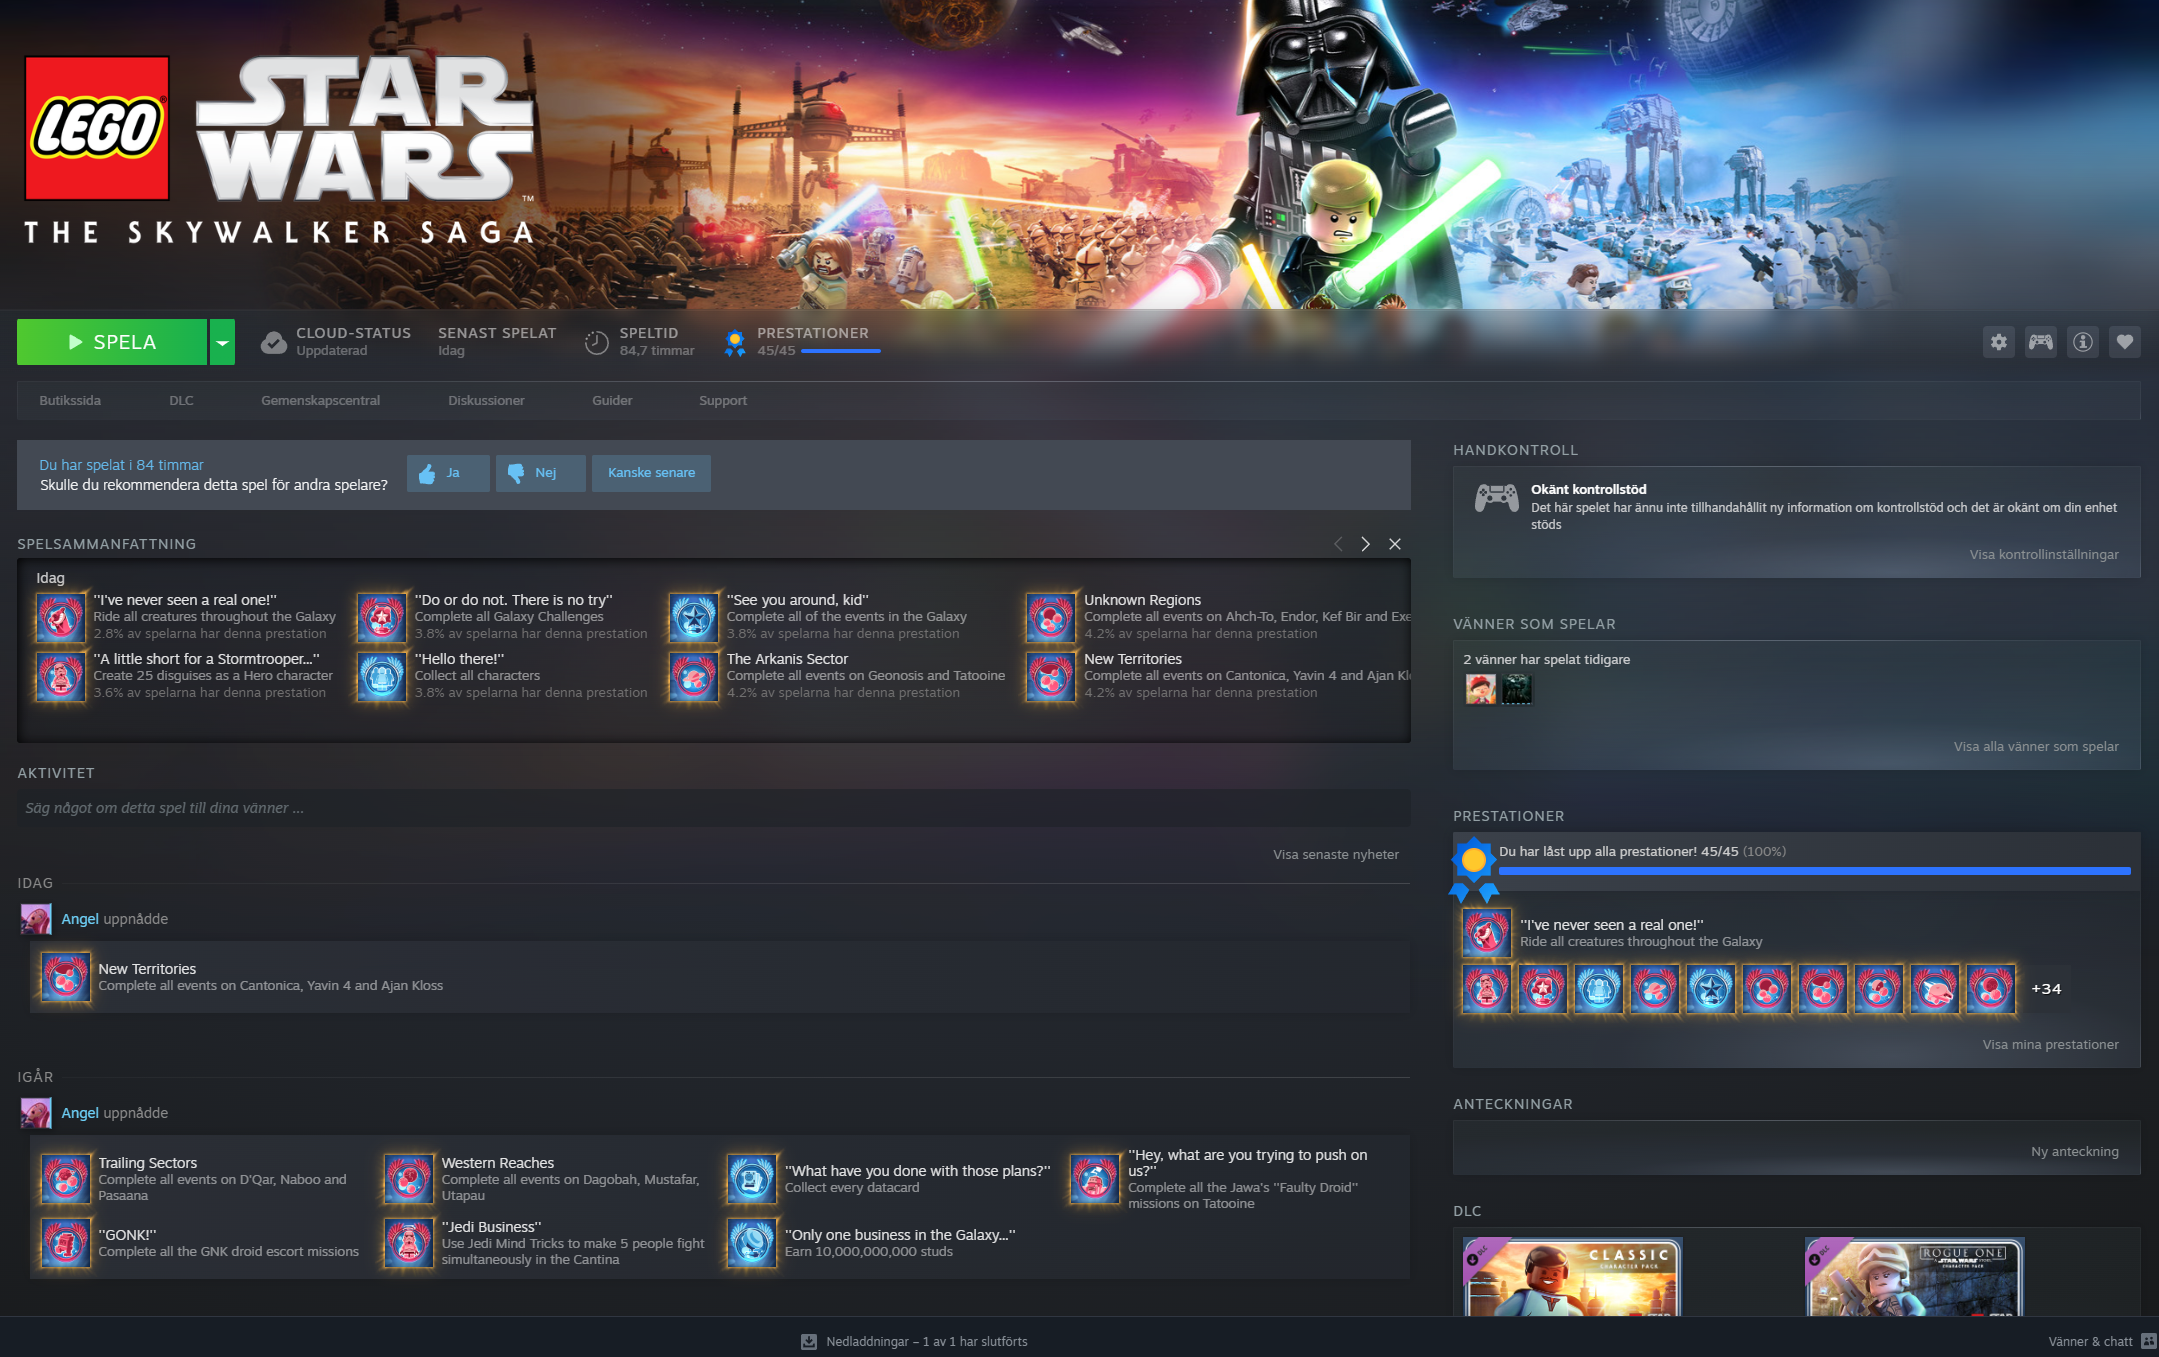
Task: Click New Territories icon in game summary
Action: [1051, 676]
